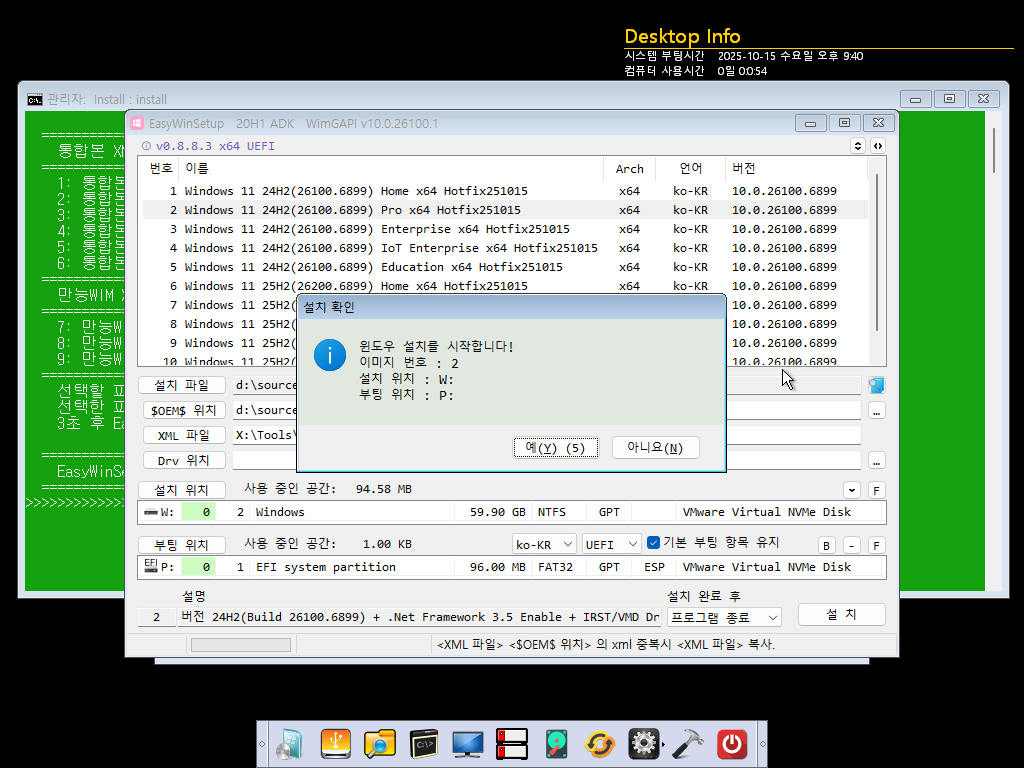
Task: Click the progress bar in the status bar
Action: point(241,645)
